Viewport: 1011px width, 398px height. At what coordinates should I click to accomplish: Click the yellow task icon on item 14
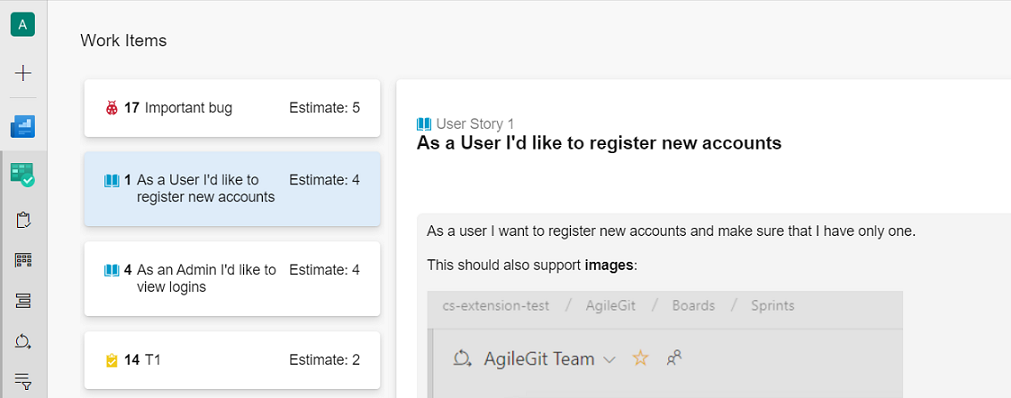(112, 361)
